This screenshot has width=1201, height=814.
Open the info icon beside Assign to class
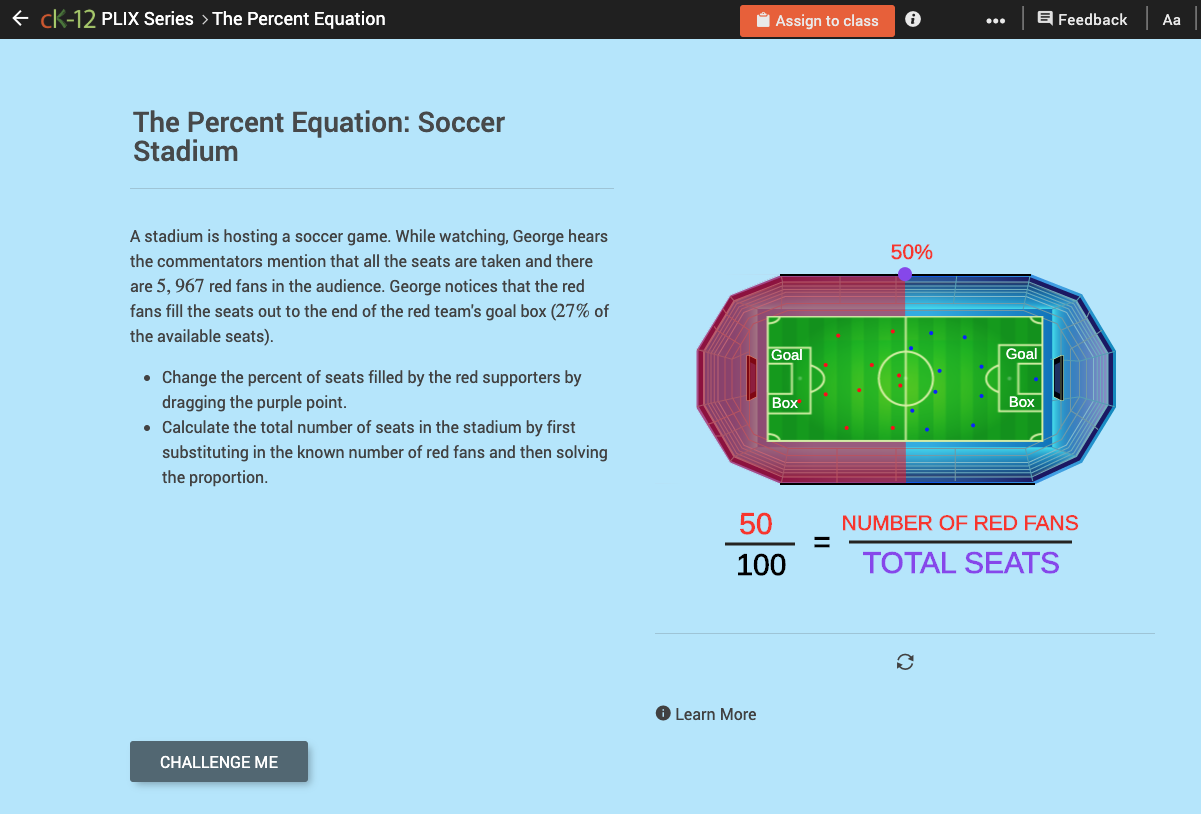[x=912, y=19]
